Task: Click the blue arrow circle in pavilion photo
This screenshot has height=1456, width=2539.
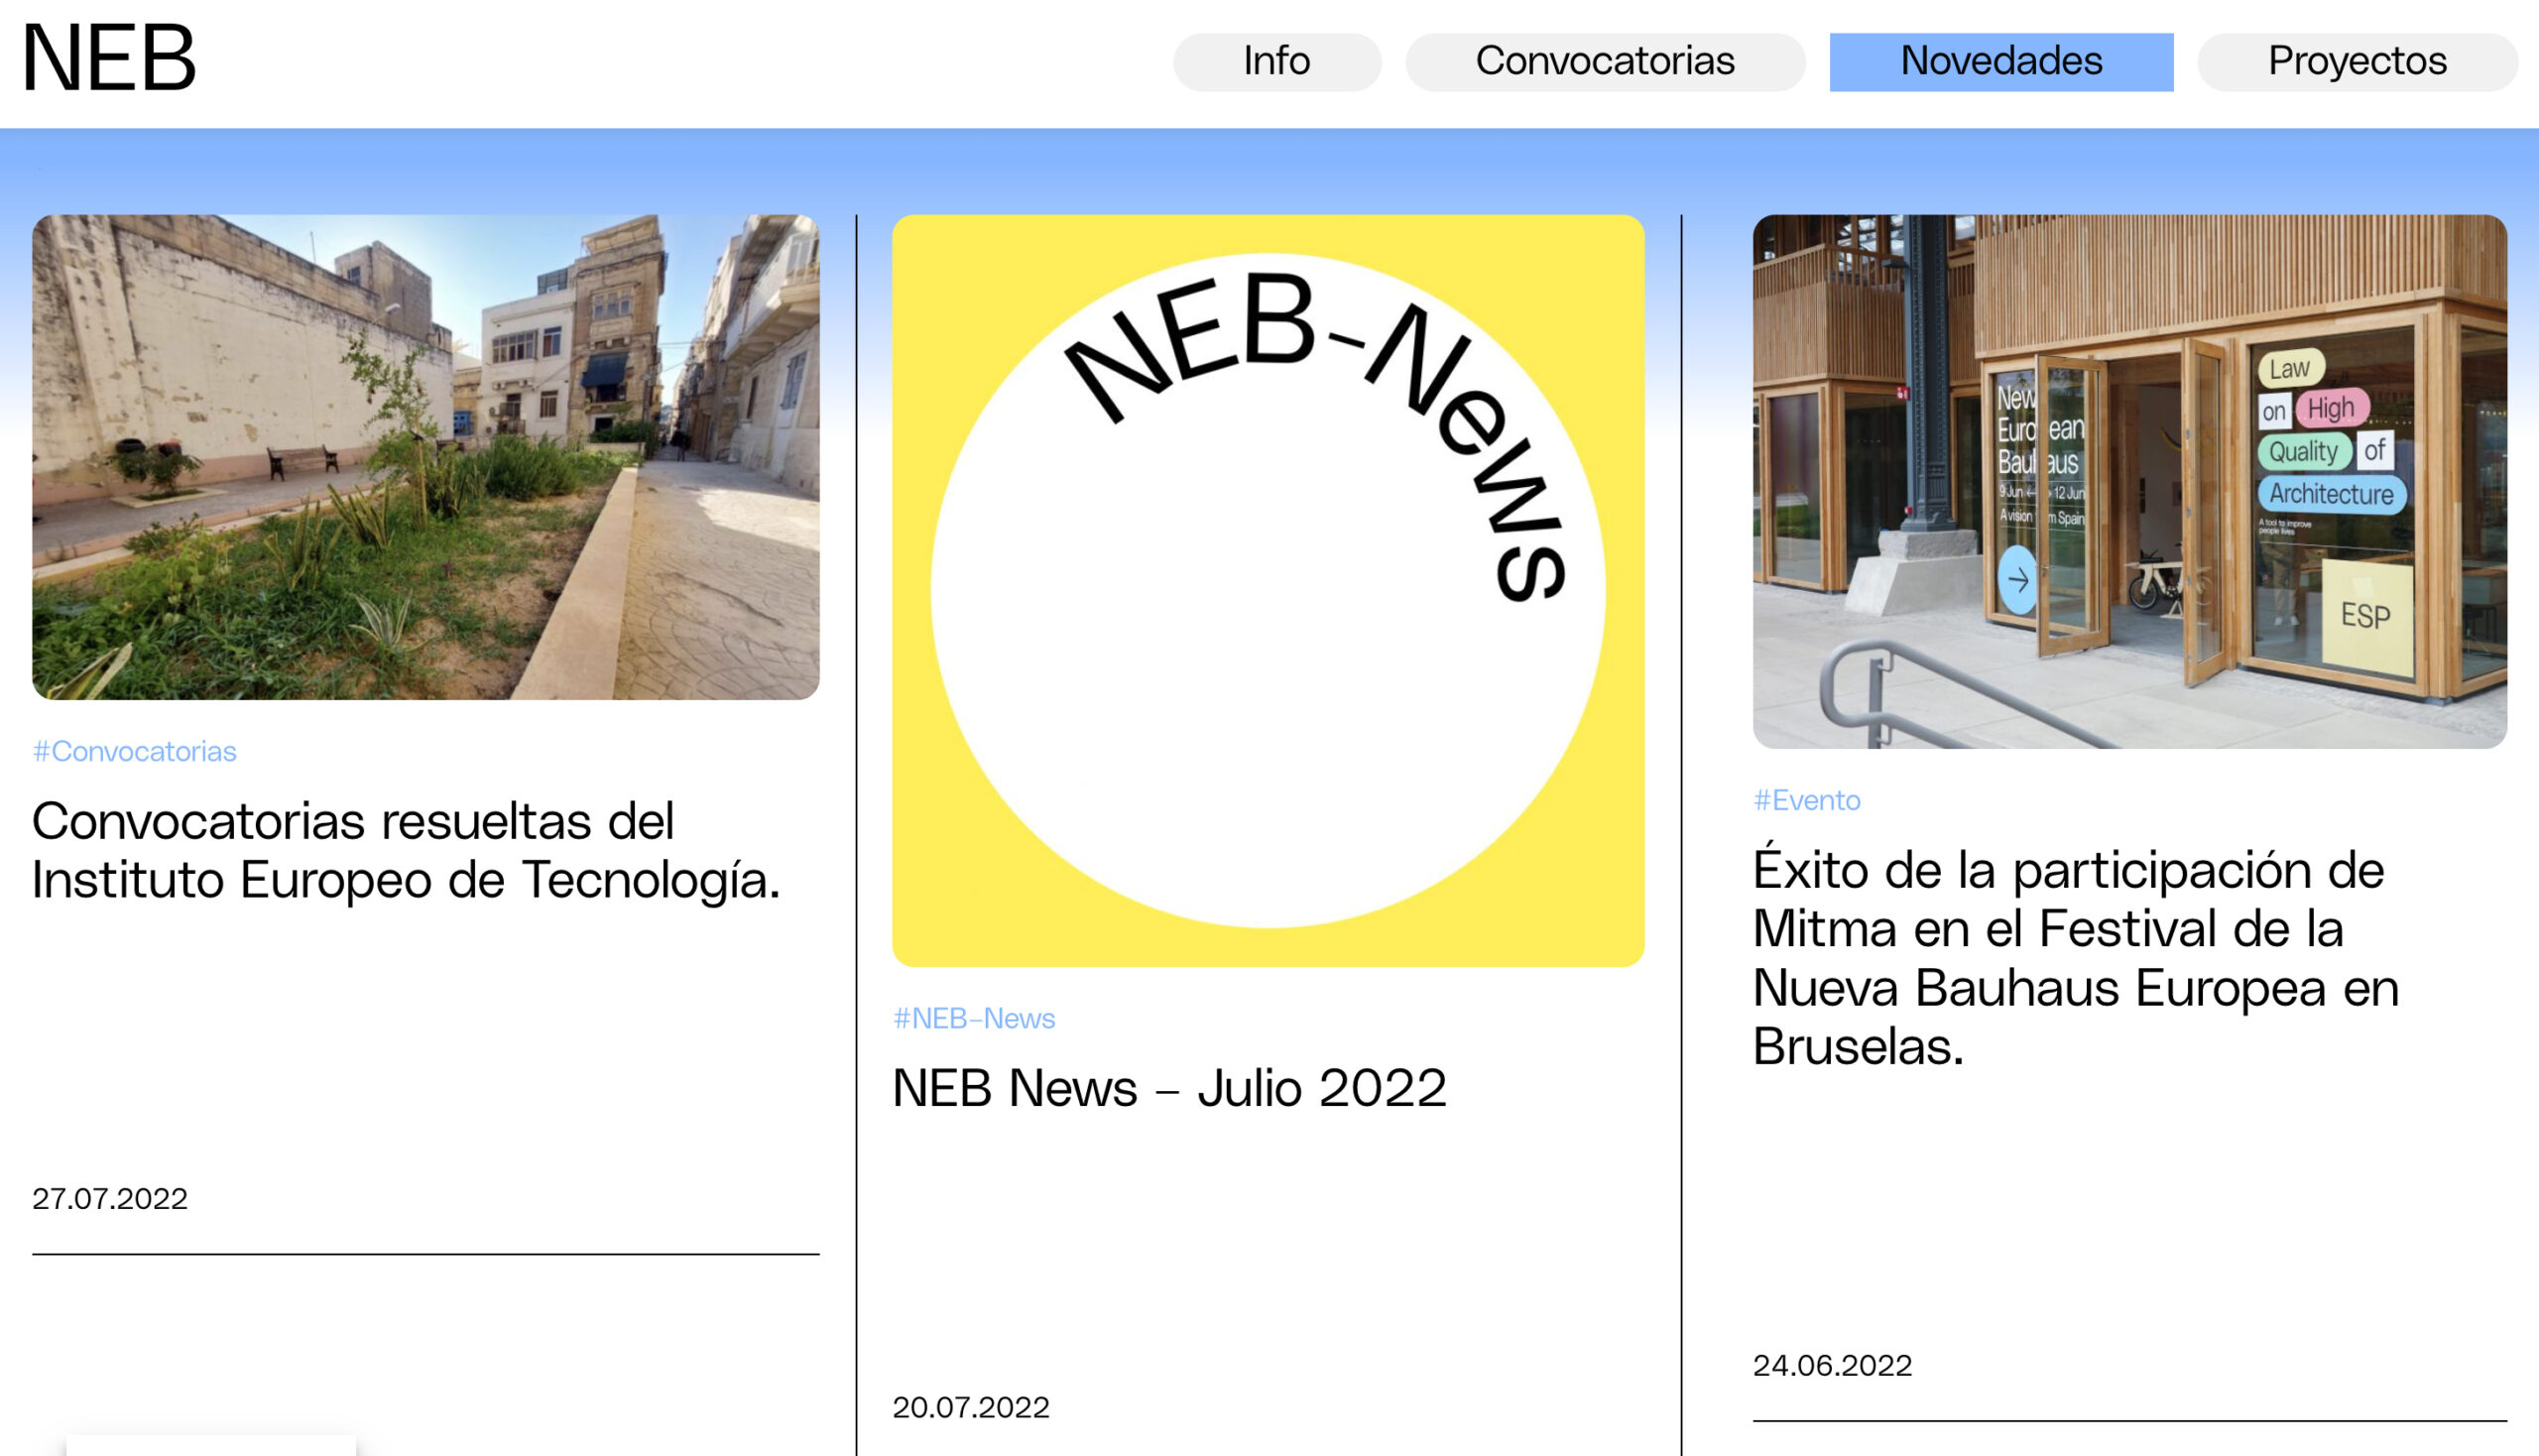Action: pyautogui.click(x=2017, y=580)
